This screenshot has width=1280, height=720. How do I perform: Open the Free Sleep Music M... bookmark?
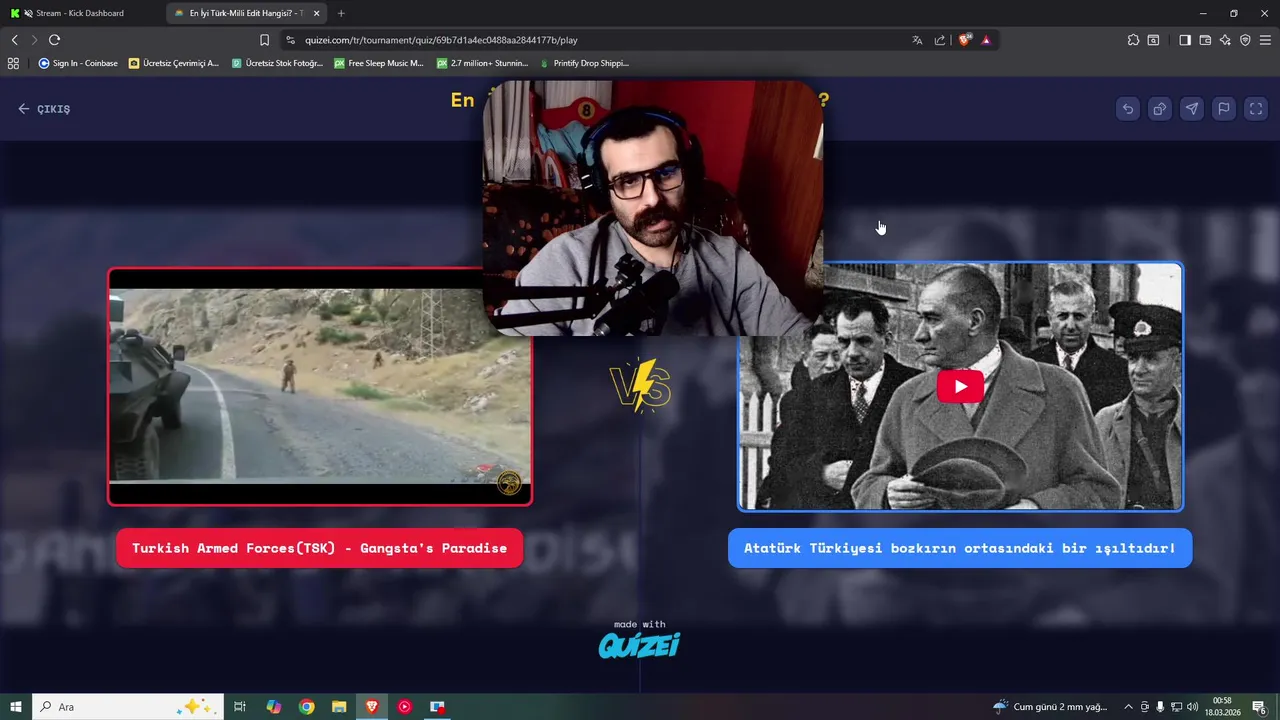[x=379, y=63]
